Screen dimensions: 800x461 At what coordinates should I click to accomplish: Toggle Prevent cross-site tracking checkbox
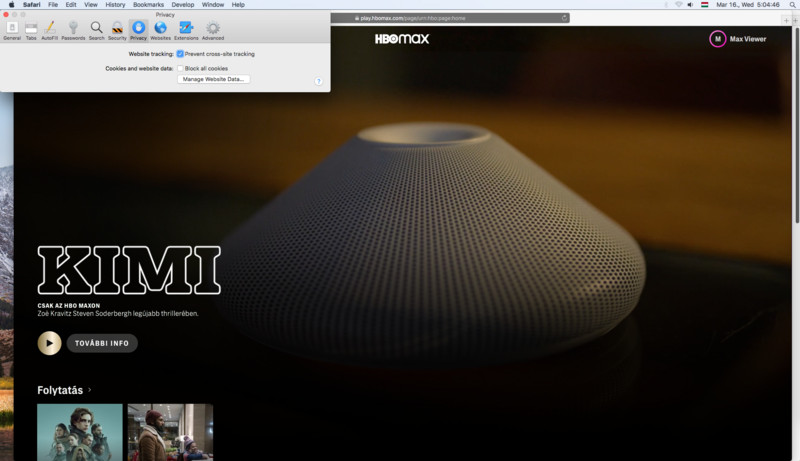(180, 54)
